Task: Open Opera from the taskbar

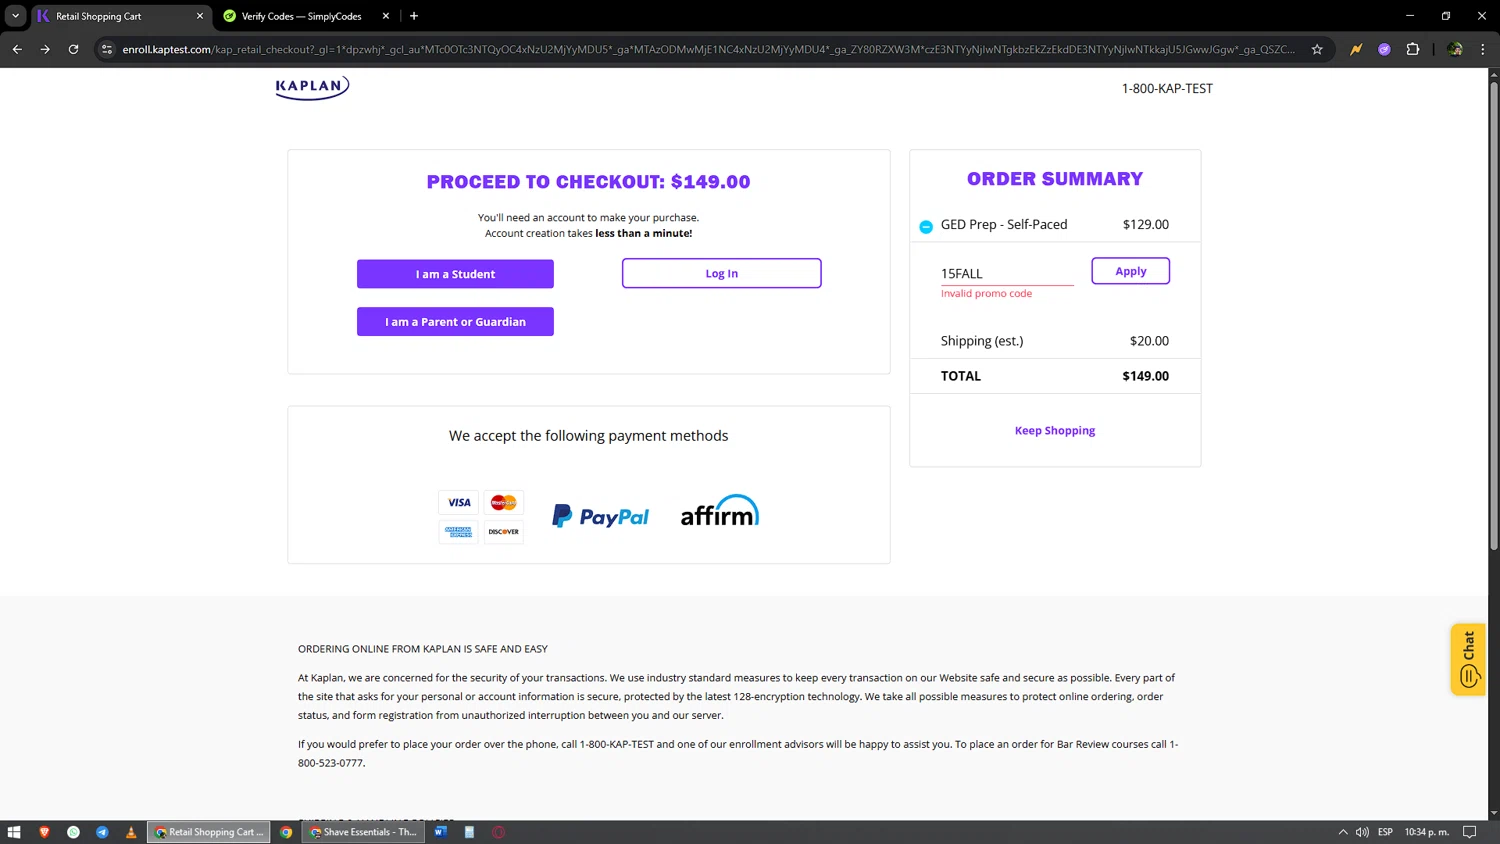Action: tap(498, 832)
